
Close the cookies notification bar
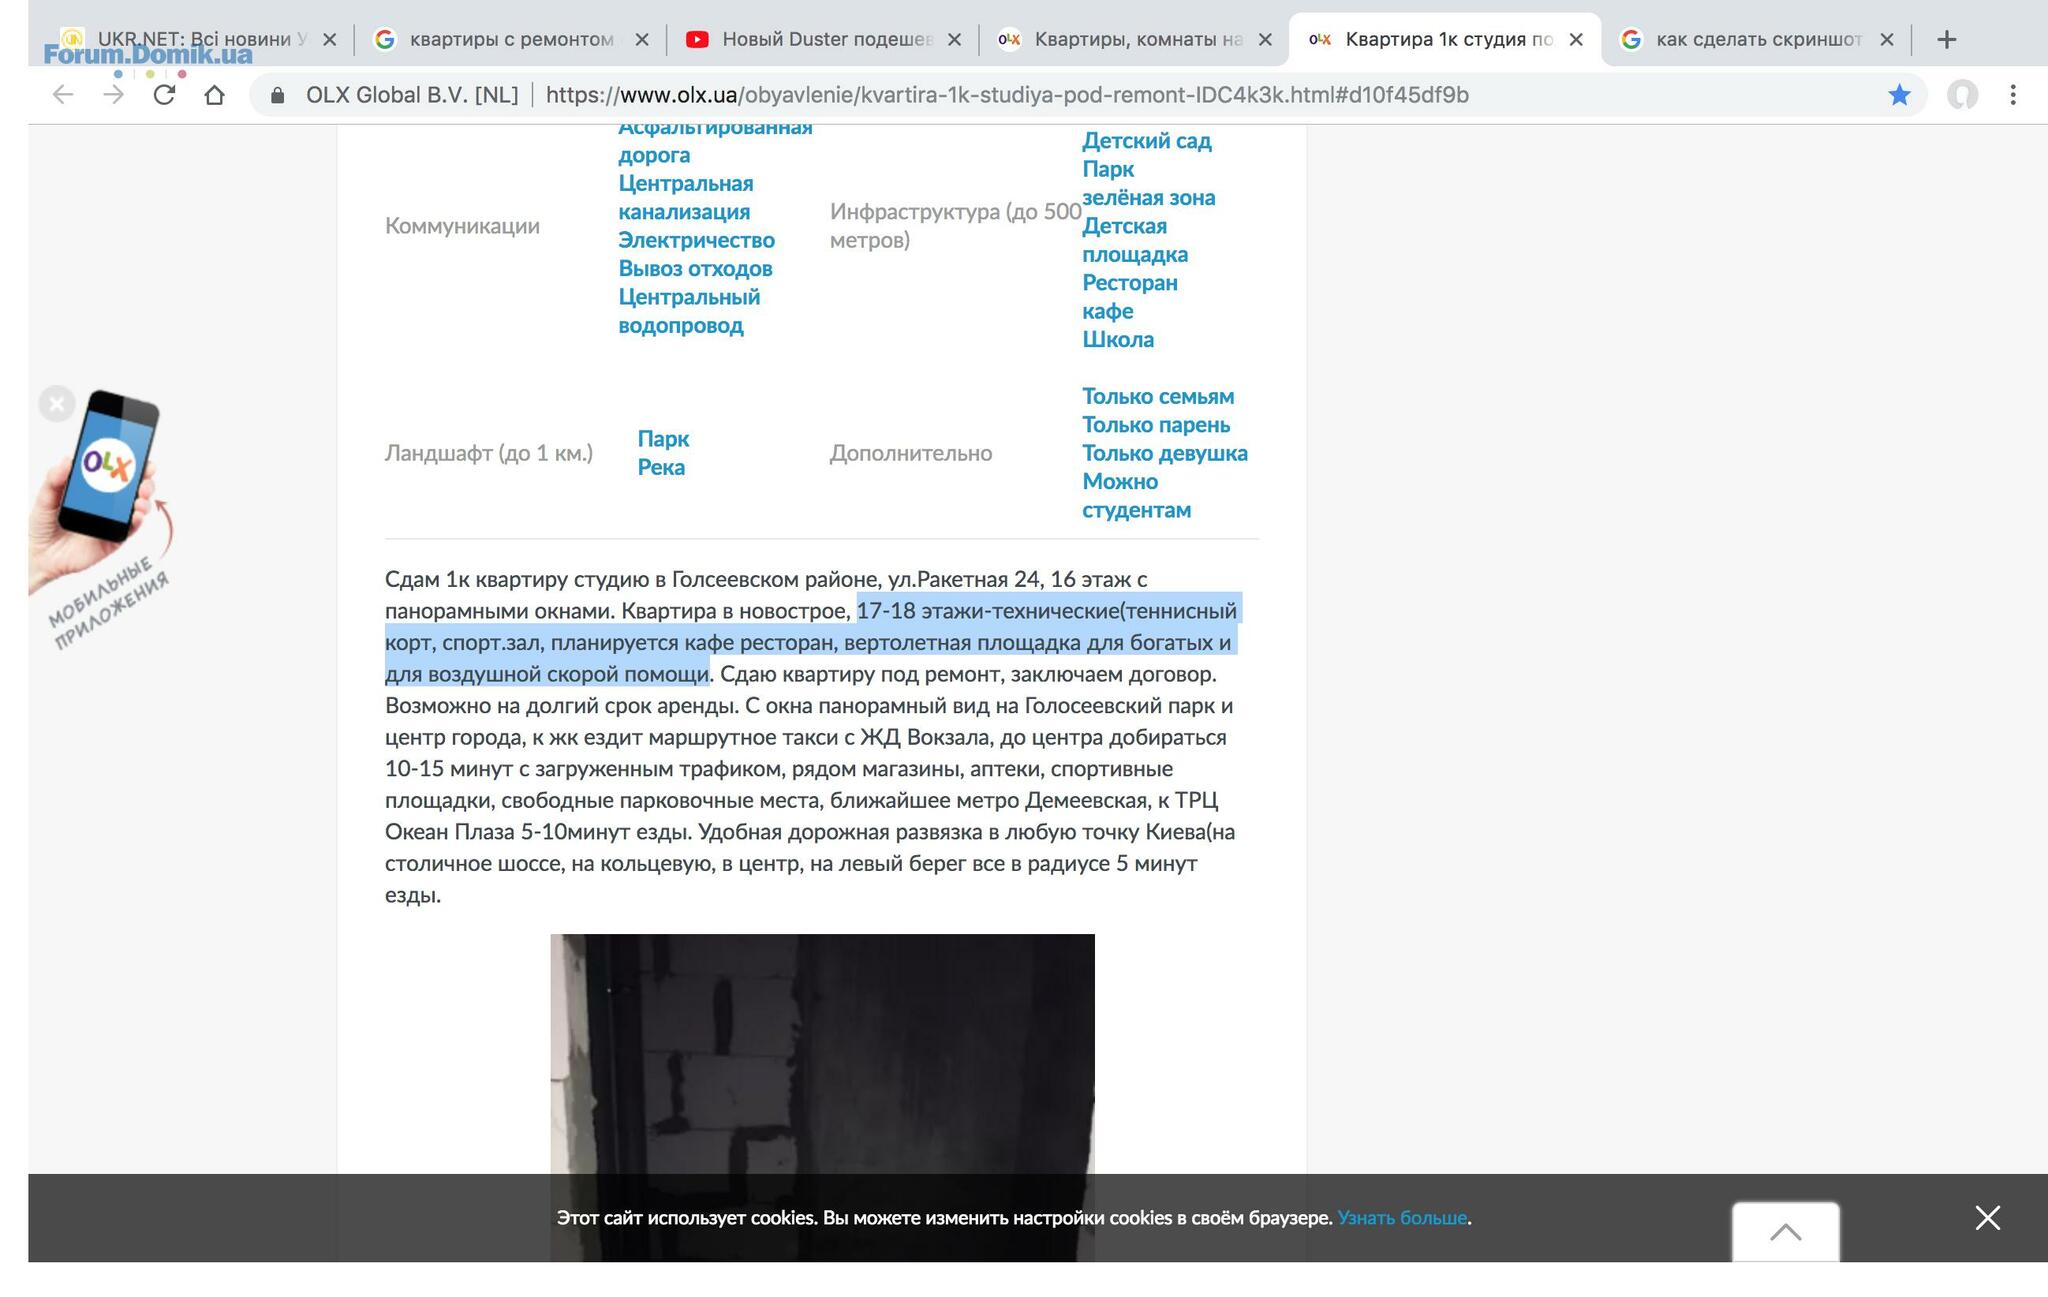click(1988, 1217)
